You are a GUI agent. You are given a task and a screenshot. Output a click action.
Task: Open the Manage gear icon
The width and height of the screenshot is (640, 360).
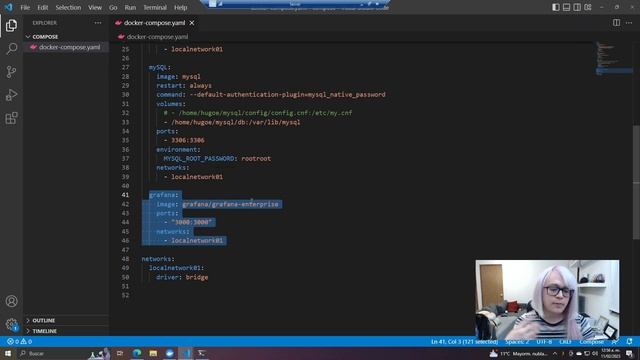pyautogui.click(x=11, y=324)
